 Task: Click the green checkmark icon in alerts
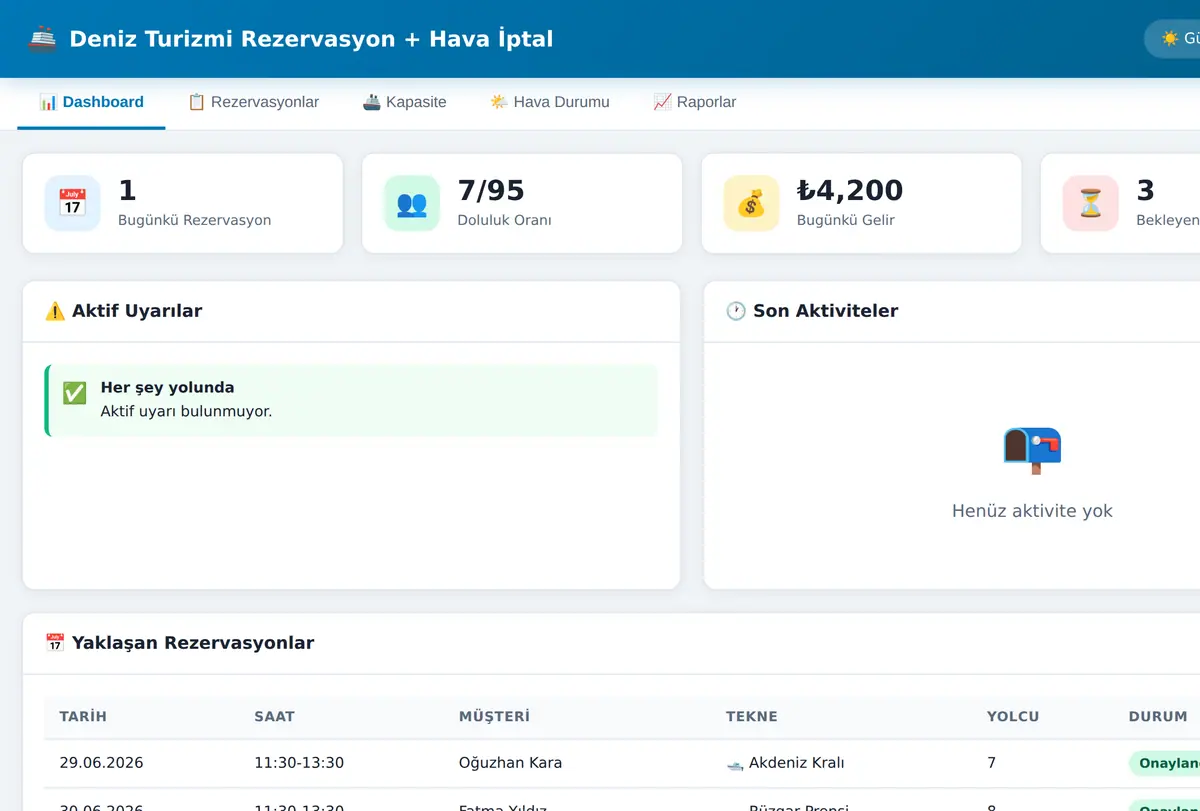coord(75,393)
